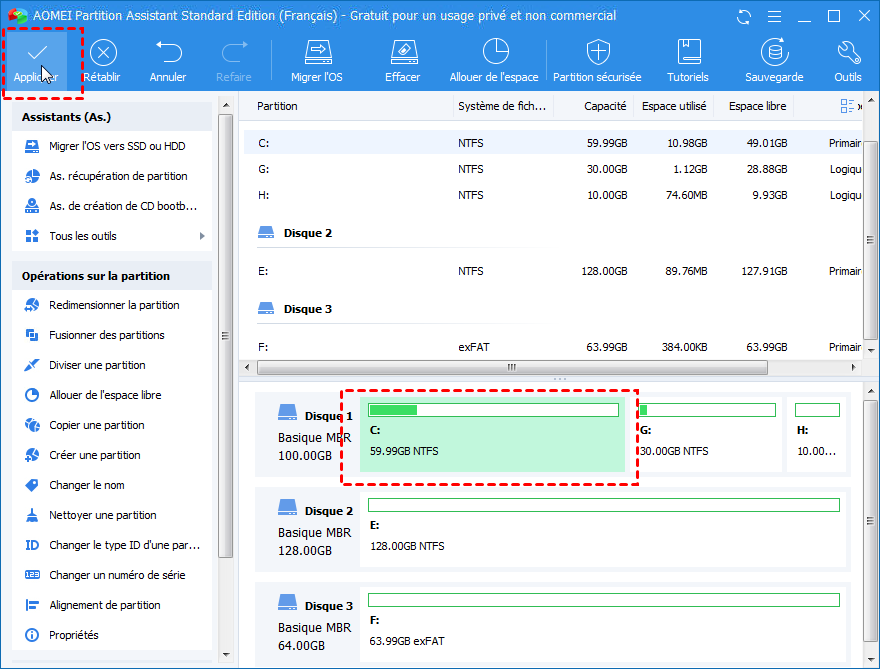The image size is (880, 669).
Task: Click the Annuler undo arrow
Action: click(168, 53)
